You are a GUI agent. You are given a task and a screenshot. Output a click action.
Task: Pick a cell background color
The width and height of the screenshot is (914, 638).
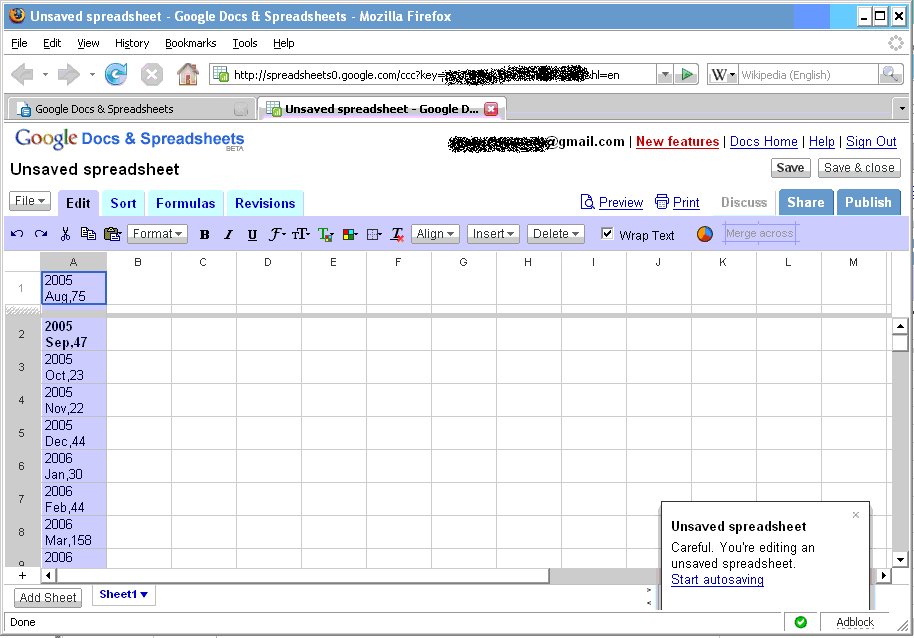pyautogui.click(x=349, y=235)
